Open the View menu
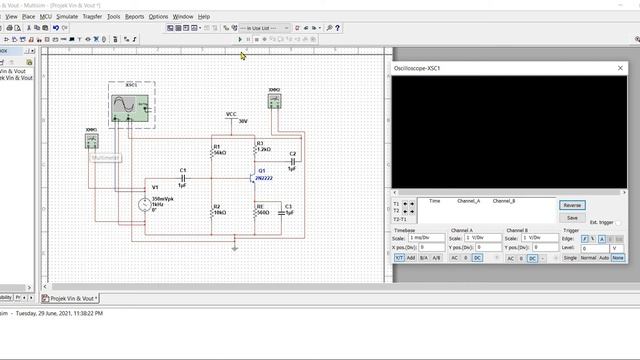The width and height of the screenshot is (640, 360). click(11, 16)
